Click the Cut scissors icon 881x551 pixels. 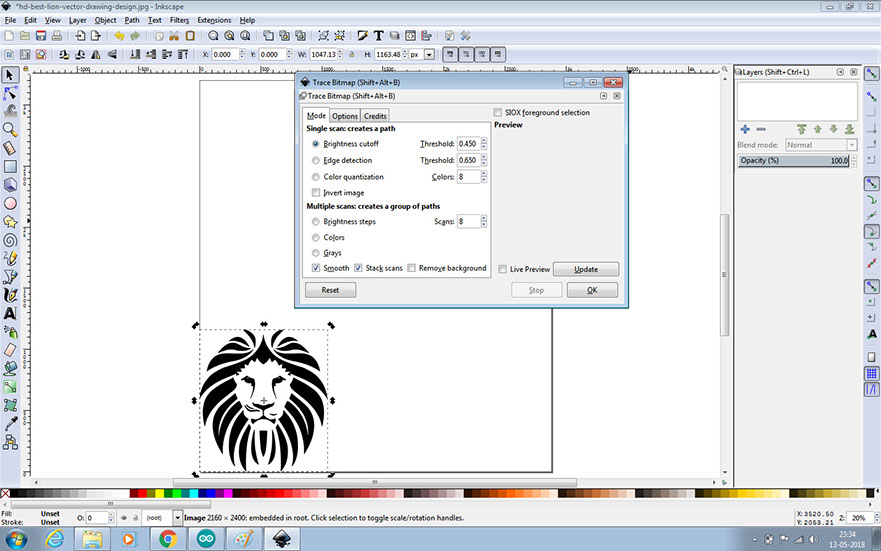[174, 36]
